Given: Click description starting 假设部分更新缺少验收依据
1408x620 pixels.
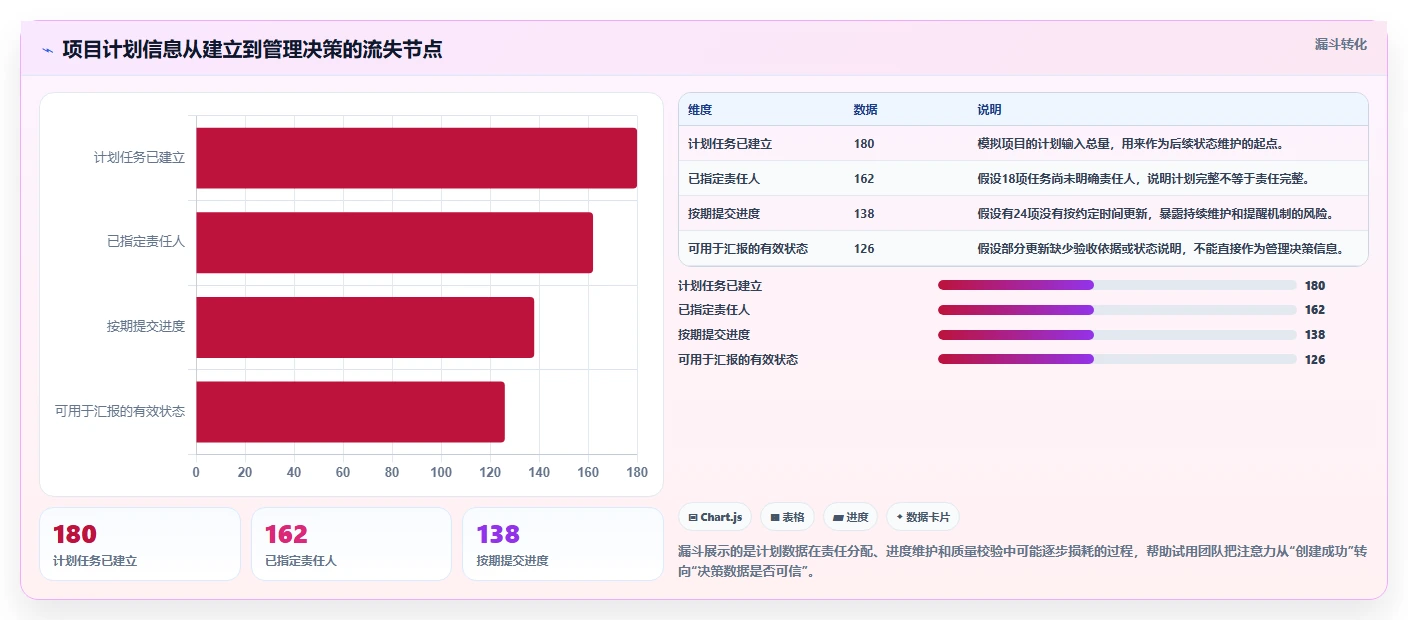Looking at the screenshot, I should pyautogui.click(x=1161, y=249).
